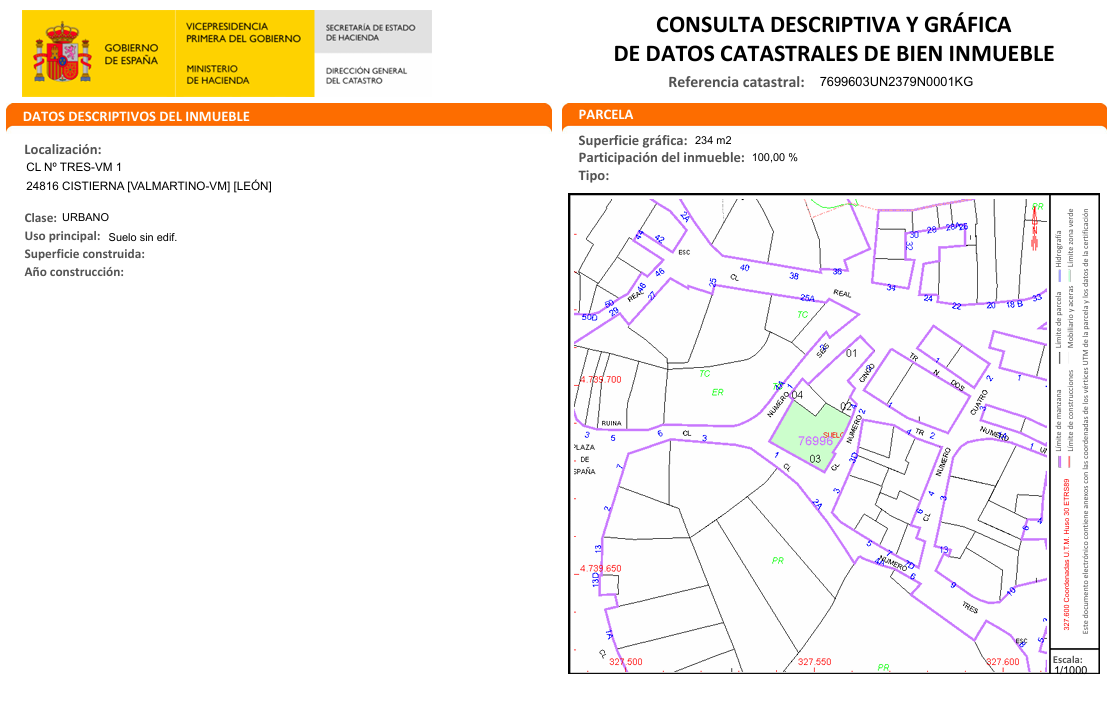
Task: Click the "Referencia catastral:" label
Action: coord(736,82)
